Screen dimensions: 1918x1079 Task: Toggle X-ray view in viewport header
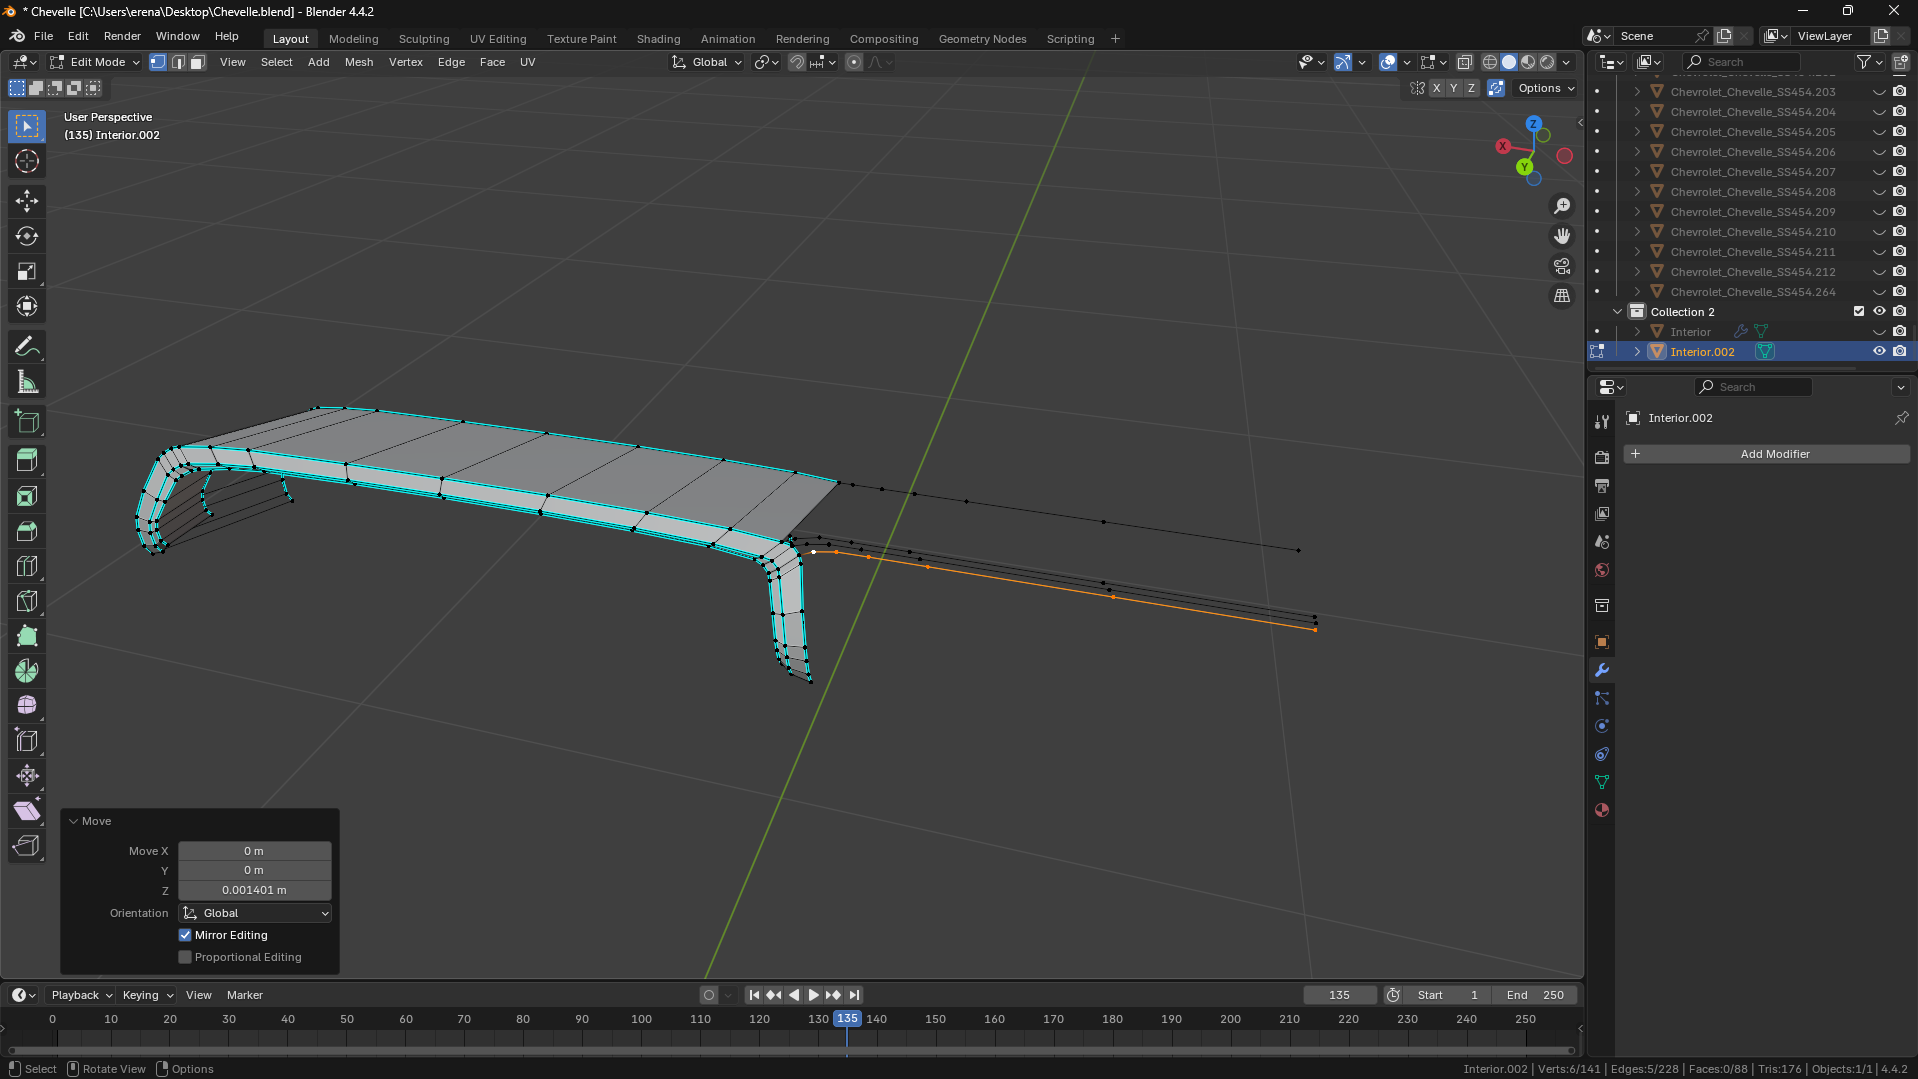[x=1465, y=62]
